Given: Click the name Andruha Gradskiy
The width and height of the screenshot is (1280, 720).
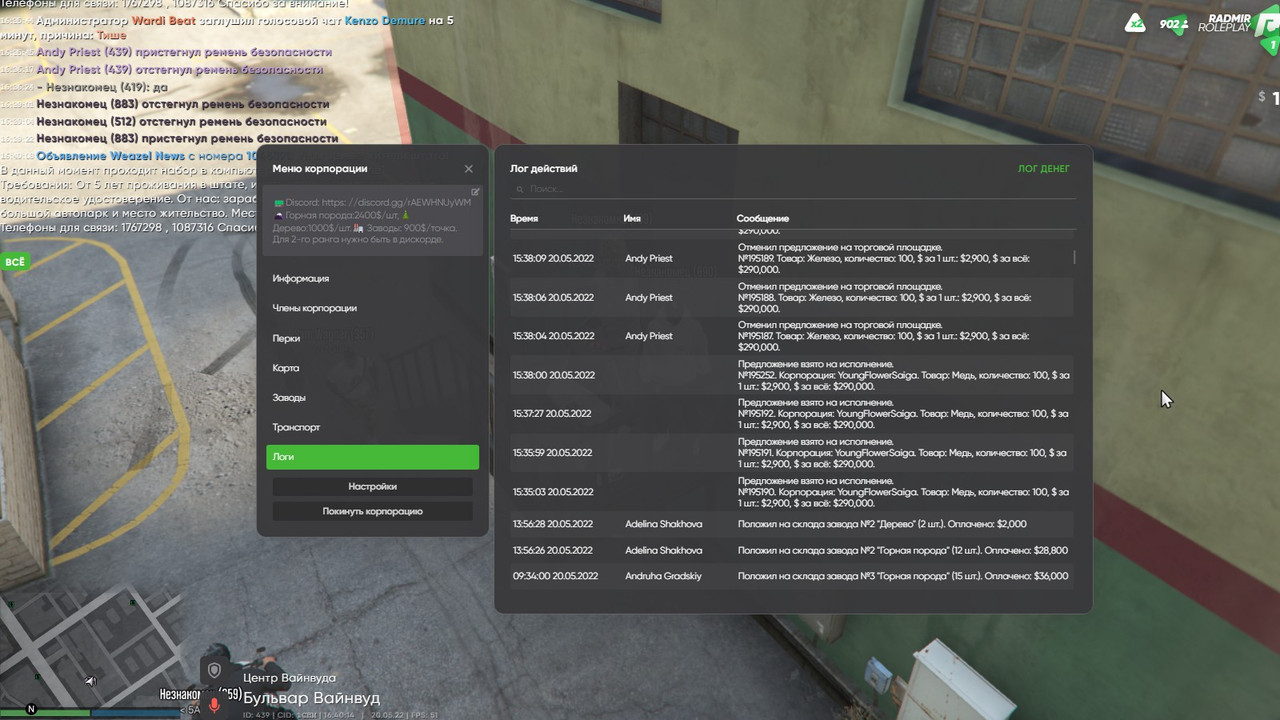Looking at the screenshot, I should point(663,576).
